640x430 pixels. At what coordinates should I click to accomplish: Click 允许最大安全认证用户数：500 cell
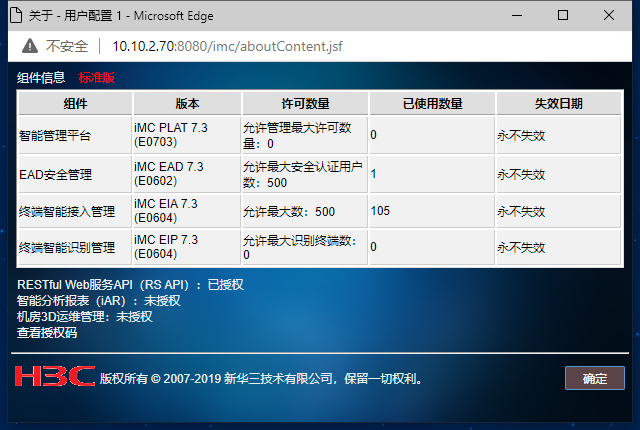click(x=305, y=174)
